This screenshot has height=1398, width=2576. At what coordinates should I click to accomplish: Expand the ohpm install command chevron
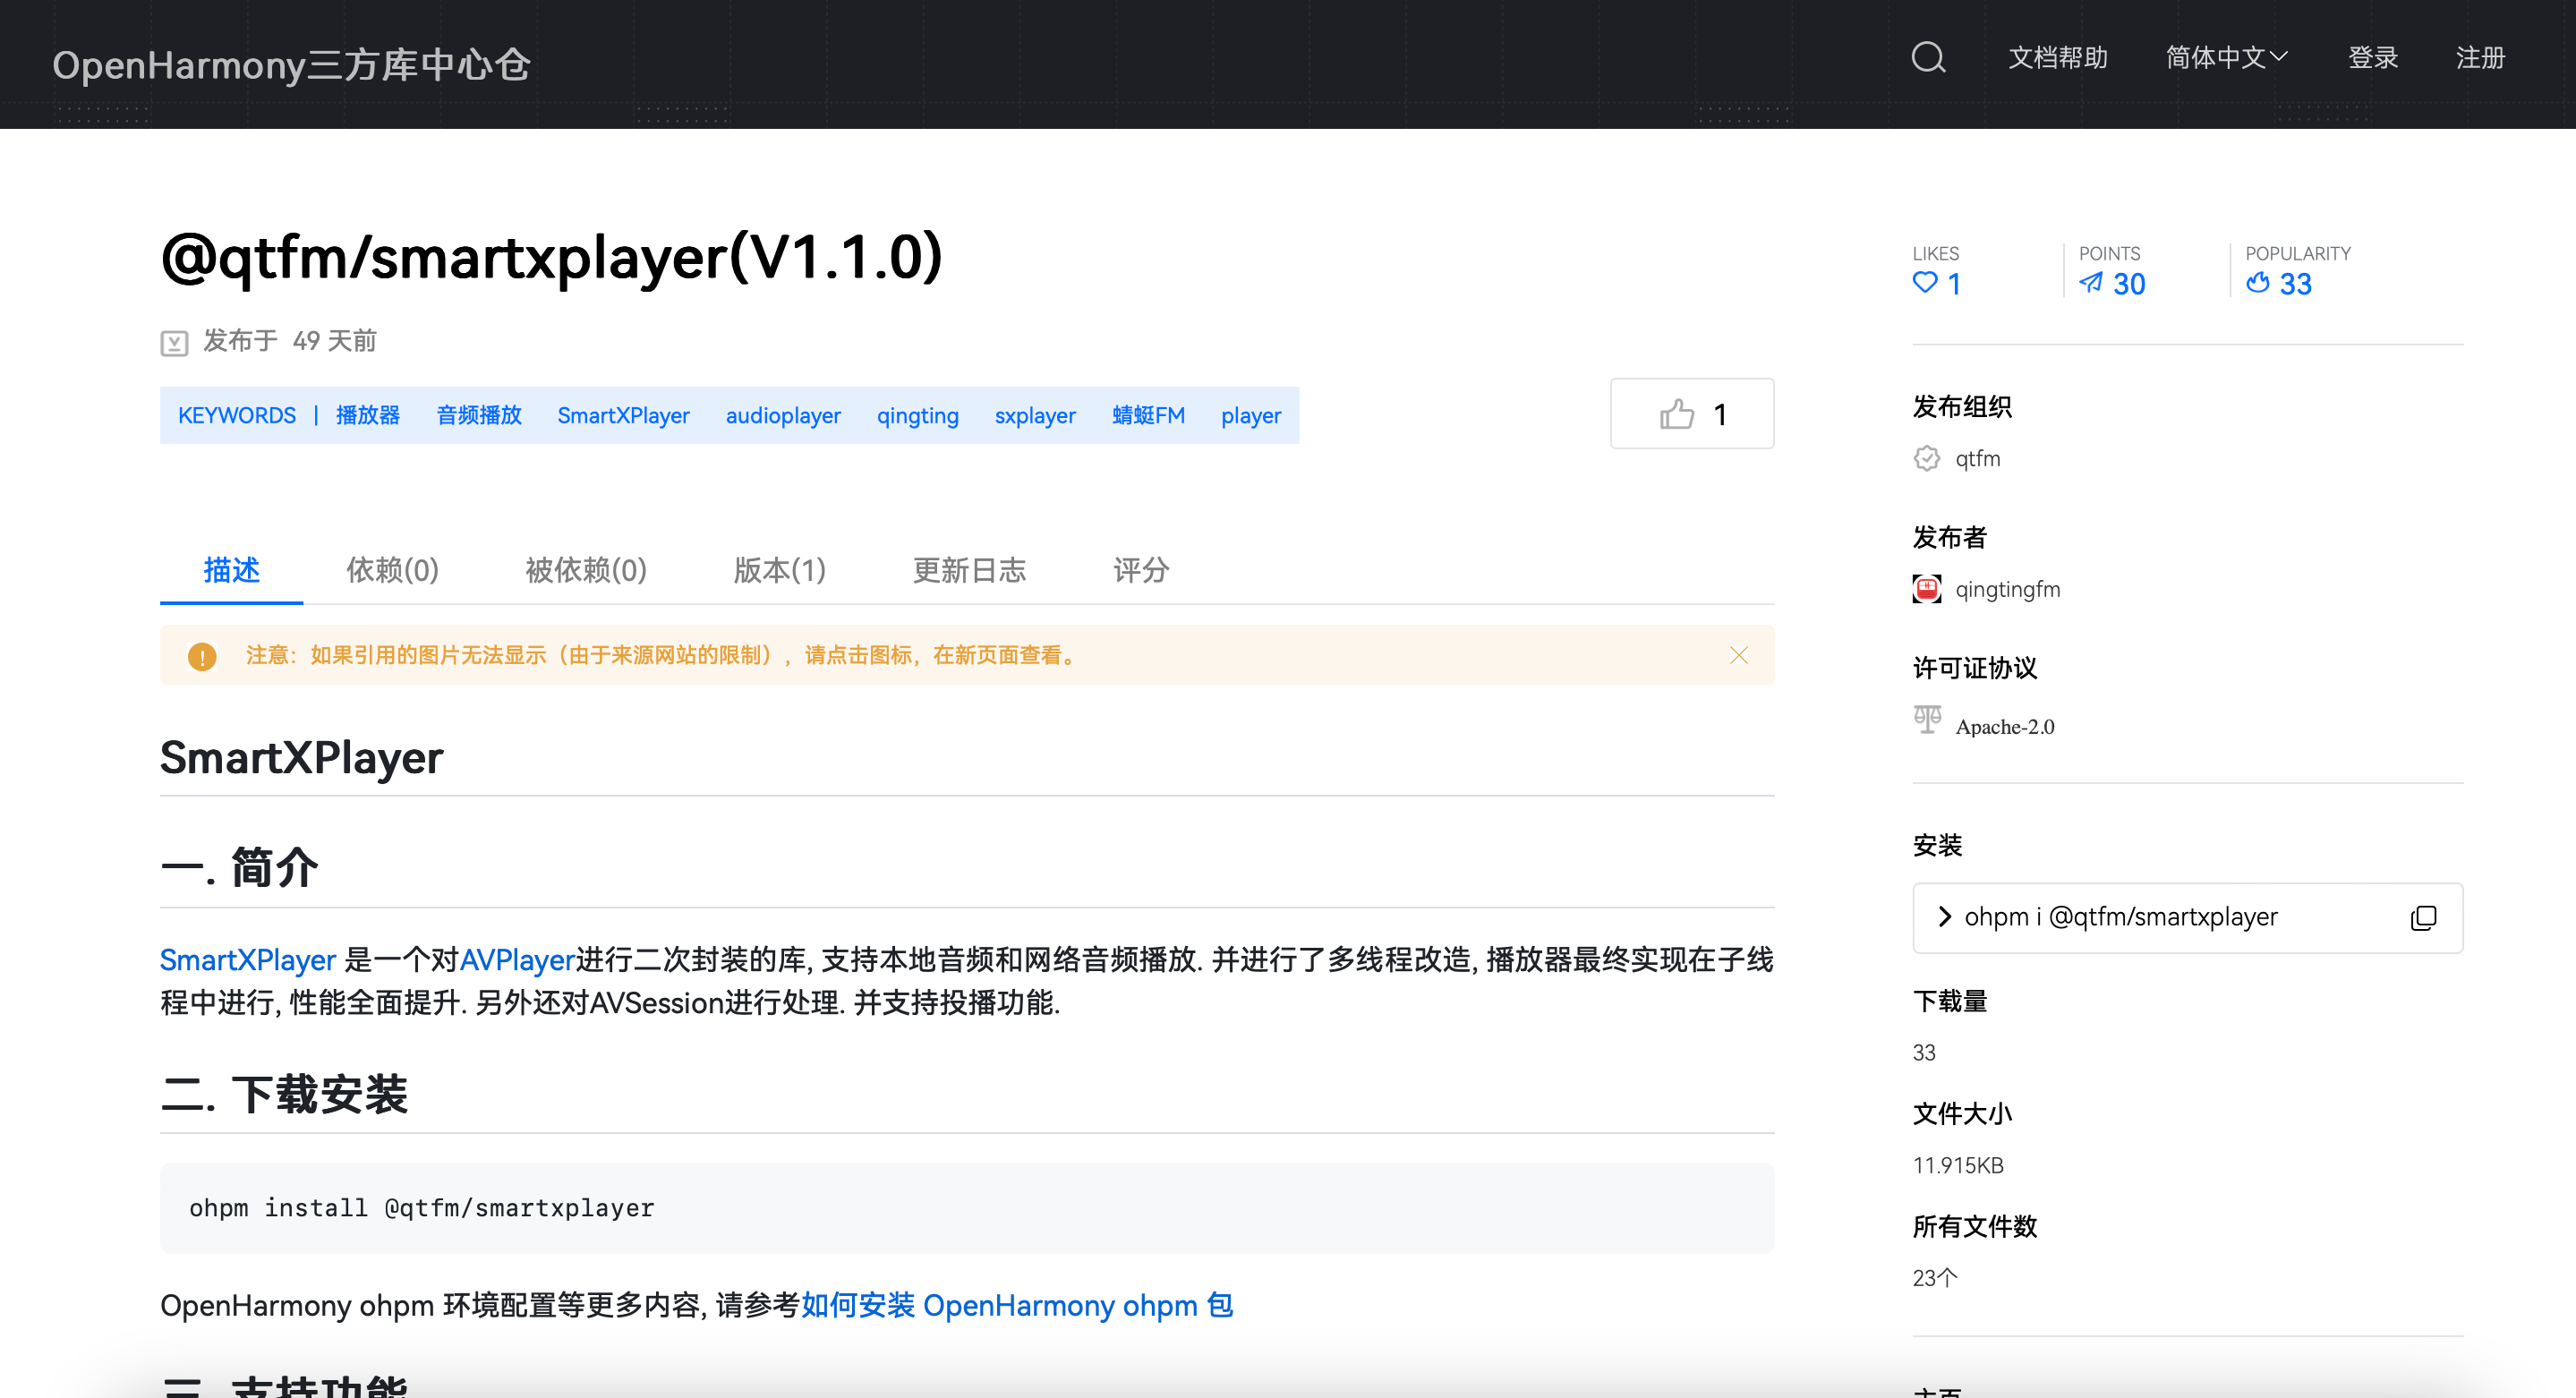(x=1944, y=917)
